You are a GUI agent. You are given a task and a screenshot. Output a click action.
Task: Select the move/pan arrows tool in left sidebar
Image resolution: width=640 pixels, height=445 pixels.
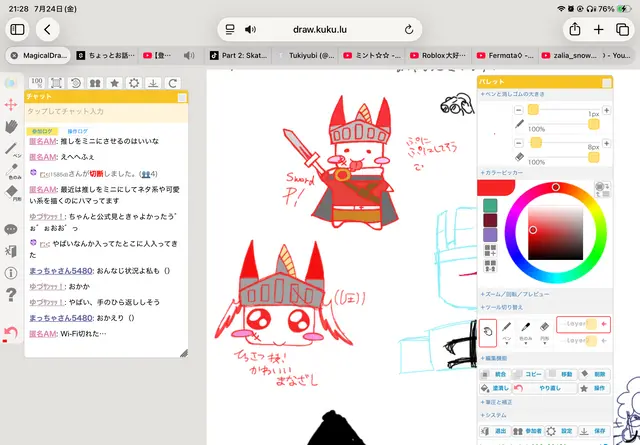click(x=11, y=105)
